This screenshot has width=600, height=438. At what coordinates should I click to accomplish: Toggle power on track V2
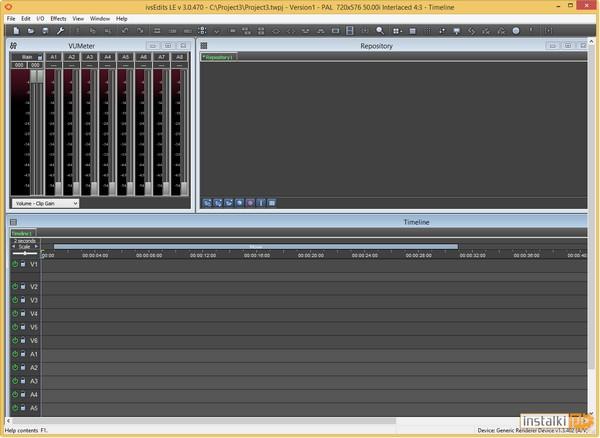pos(15,286)
